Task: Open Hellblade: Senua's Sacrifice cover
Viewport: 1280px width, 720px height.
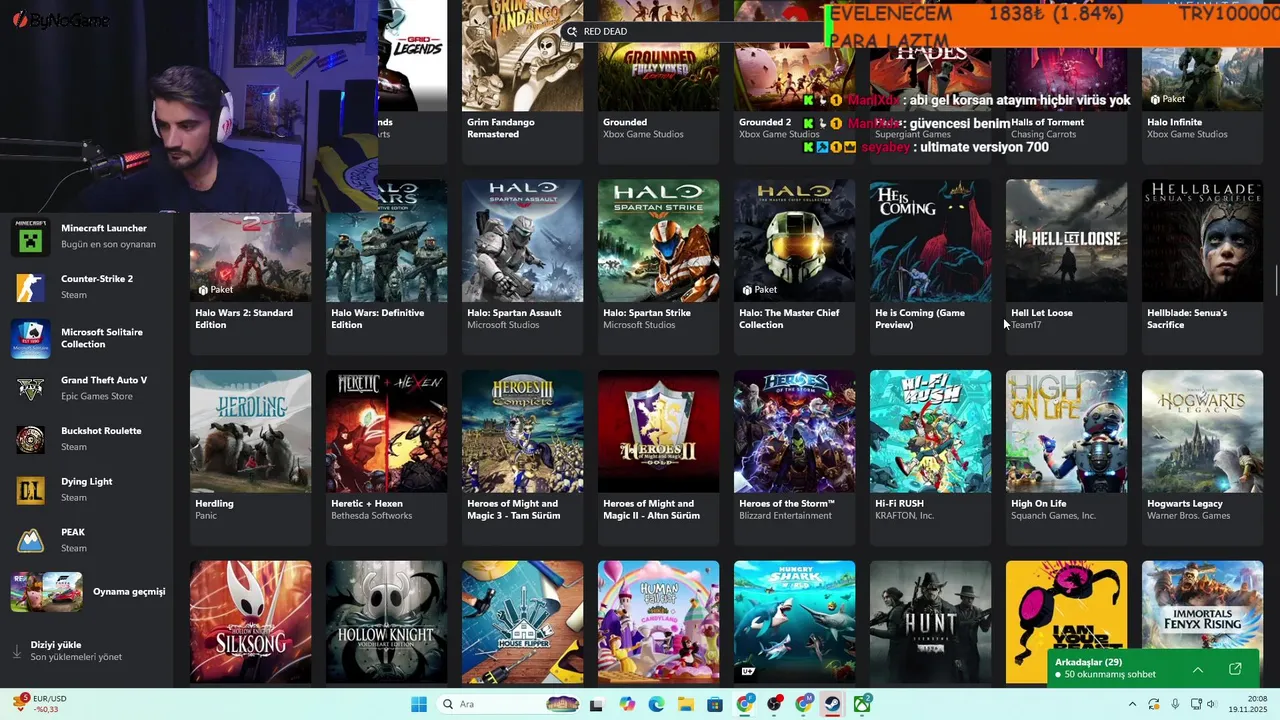Action: [x=1202, y=241]
